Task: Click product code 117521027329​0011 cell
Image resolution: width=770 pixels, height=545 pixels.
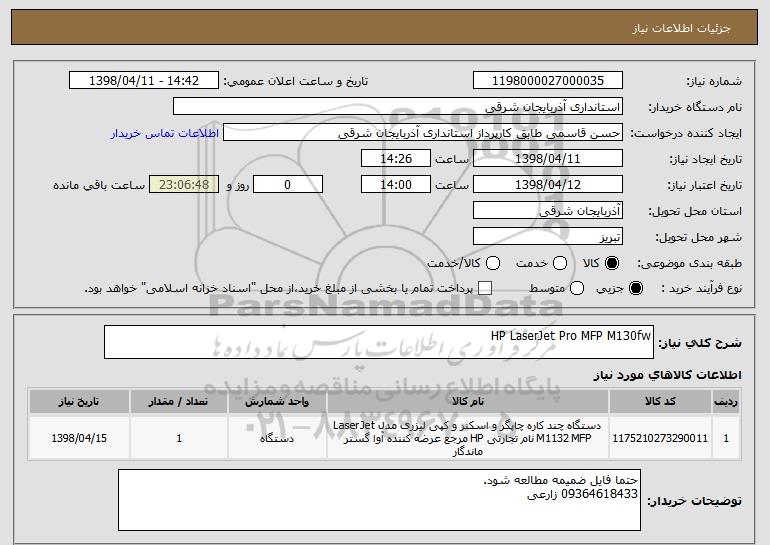Action: click(x=660, y=438)
